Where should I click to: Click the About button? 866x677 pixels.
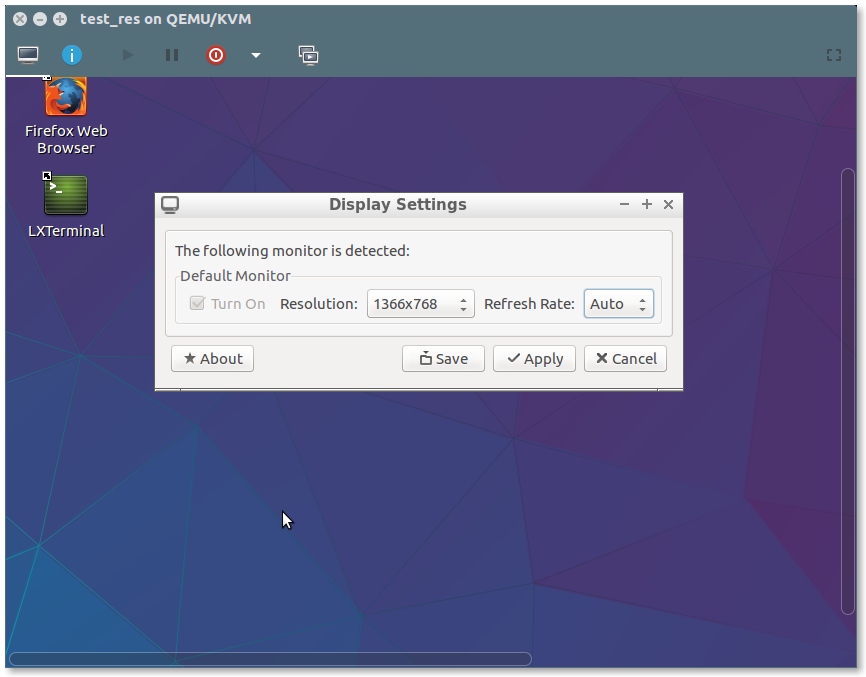[x=213, y=359]
